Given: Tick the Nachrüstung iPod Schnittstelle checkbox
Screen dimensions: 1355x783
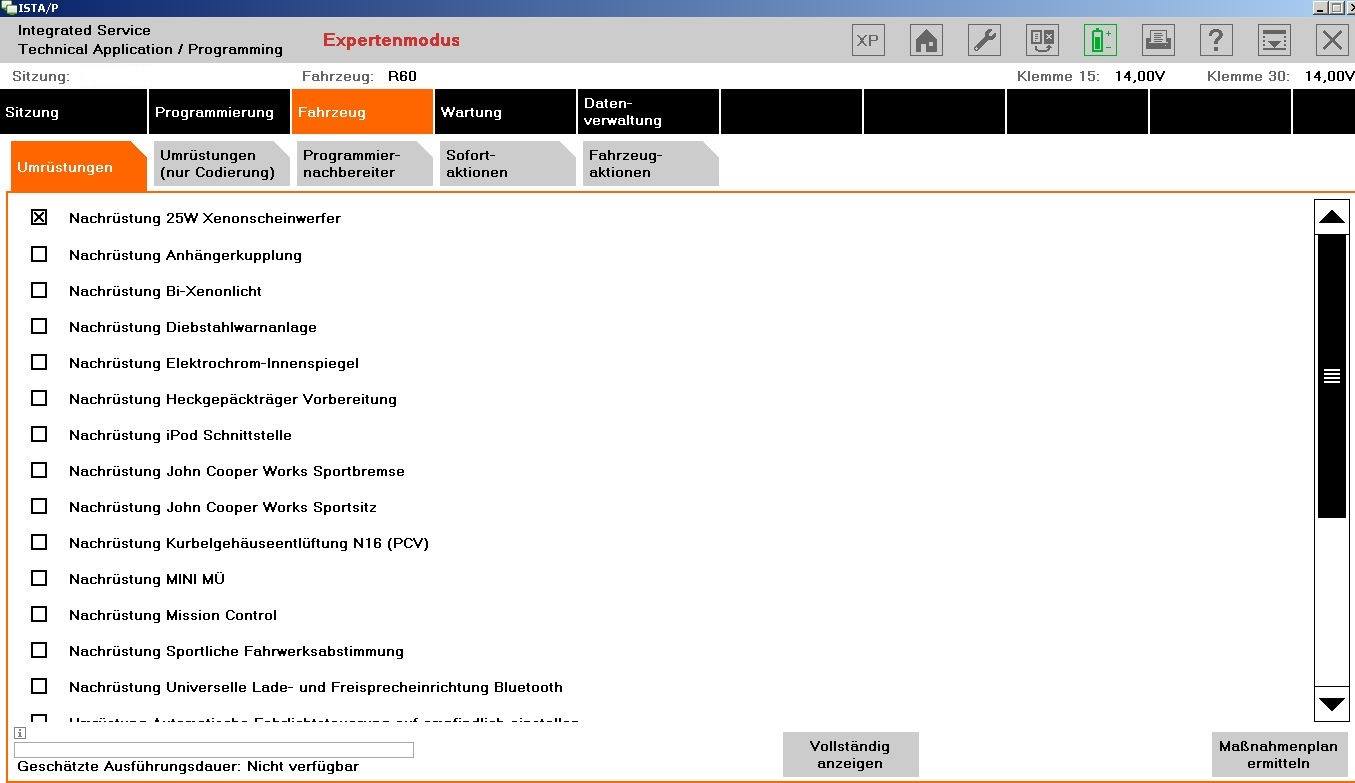Looking at the screenshot, I should [x=39, y=434].
